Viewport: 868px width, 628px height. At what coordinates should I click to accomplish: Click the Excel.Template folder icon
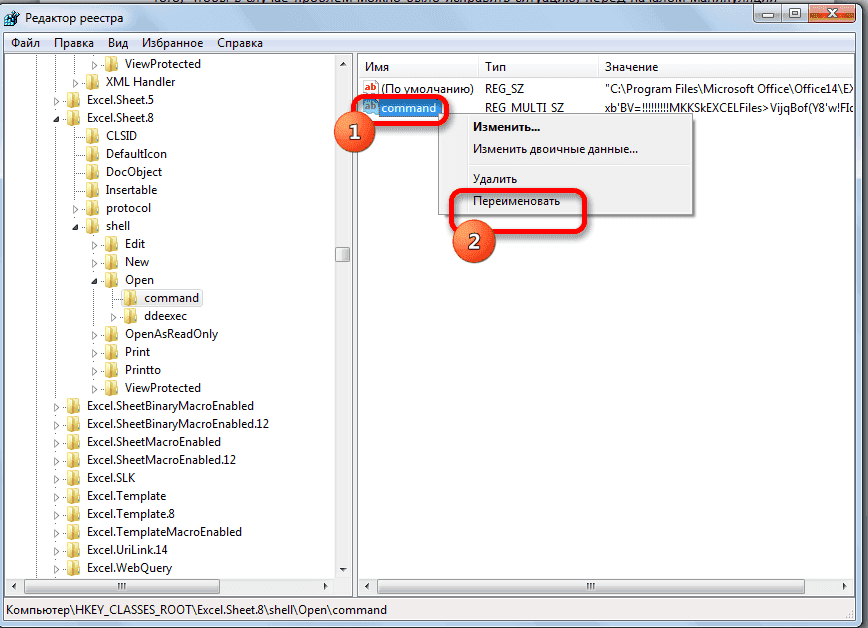tap(74, 496)
